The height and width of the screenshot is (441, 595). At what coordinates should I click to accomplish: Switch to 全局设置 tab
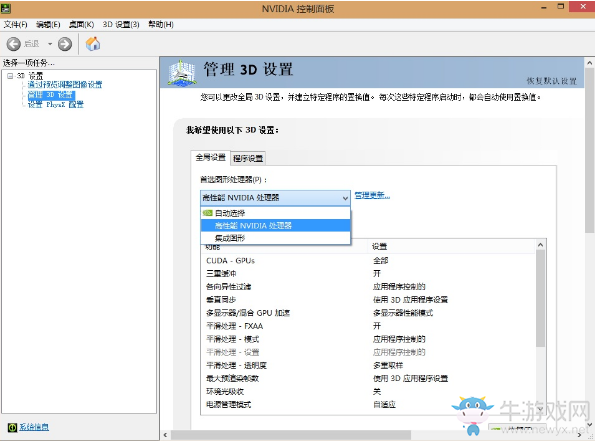click(211, 158)
